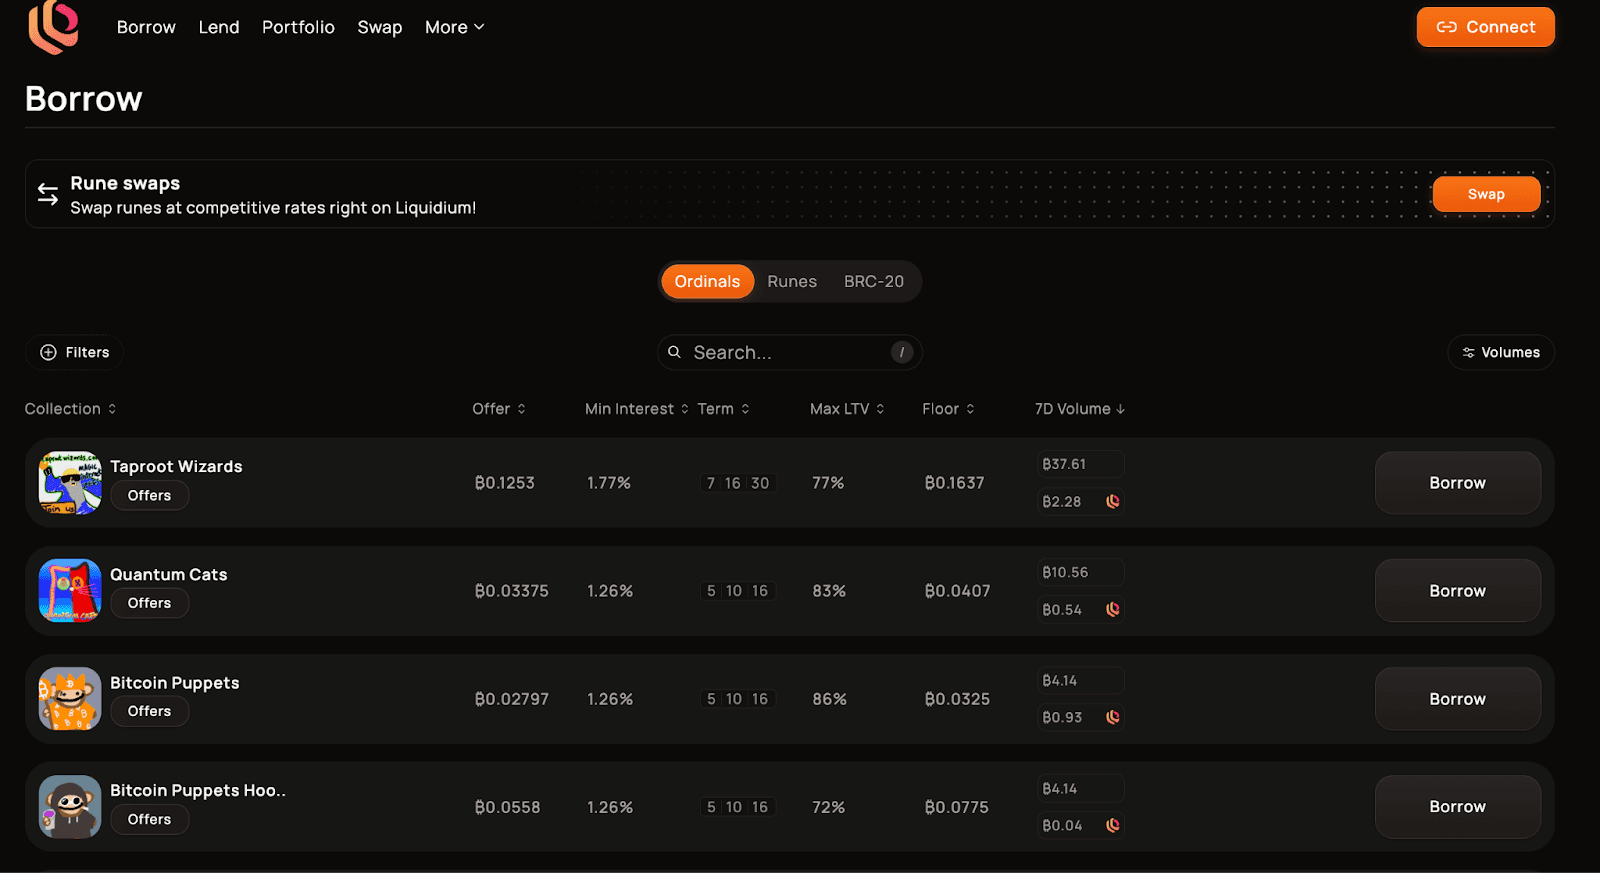
Task: Click Borrow in the Bitcoin Puppets 86% row
Action: (1458, 699)
